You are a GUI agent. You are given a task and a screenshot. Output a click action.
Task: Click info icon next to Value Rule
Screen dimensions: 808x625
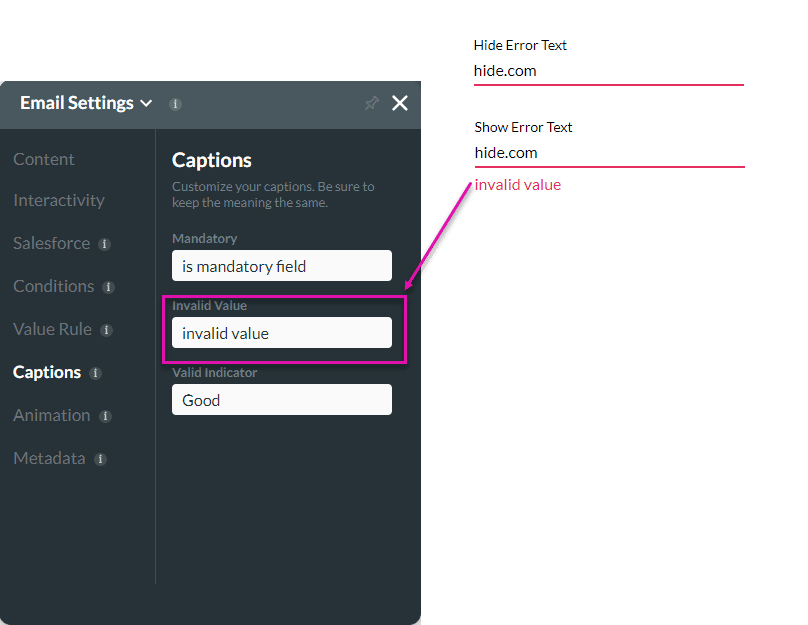click(106, 330)
